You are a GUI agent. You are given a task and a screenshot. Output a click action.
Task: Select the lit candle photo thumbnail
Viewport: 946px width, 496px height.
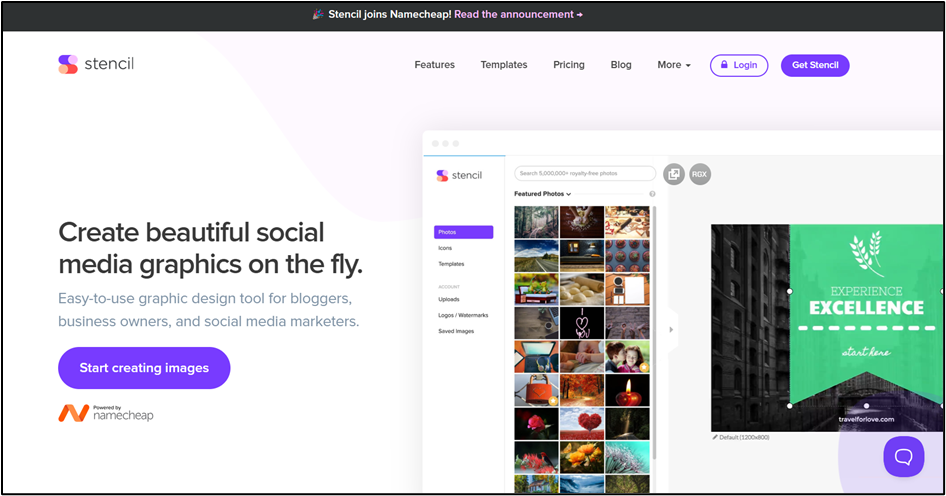pos(627,390)
